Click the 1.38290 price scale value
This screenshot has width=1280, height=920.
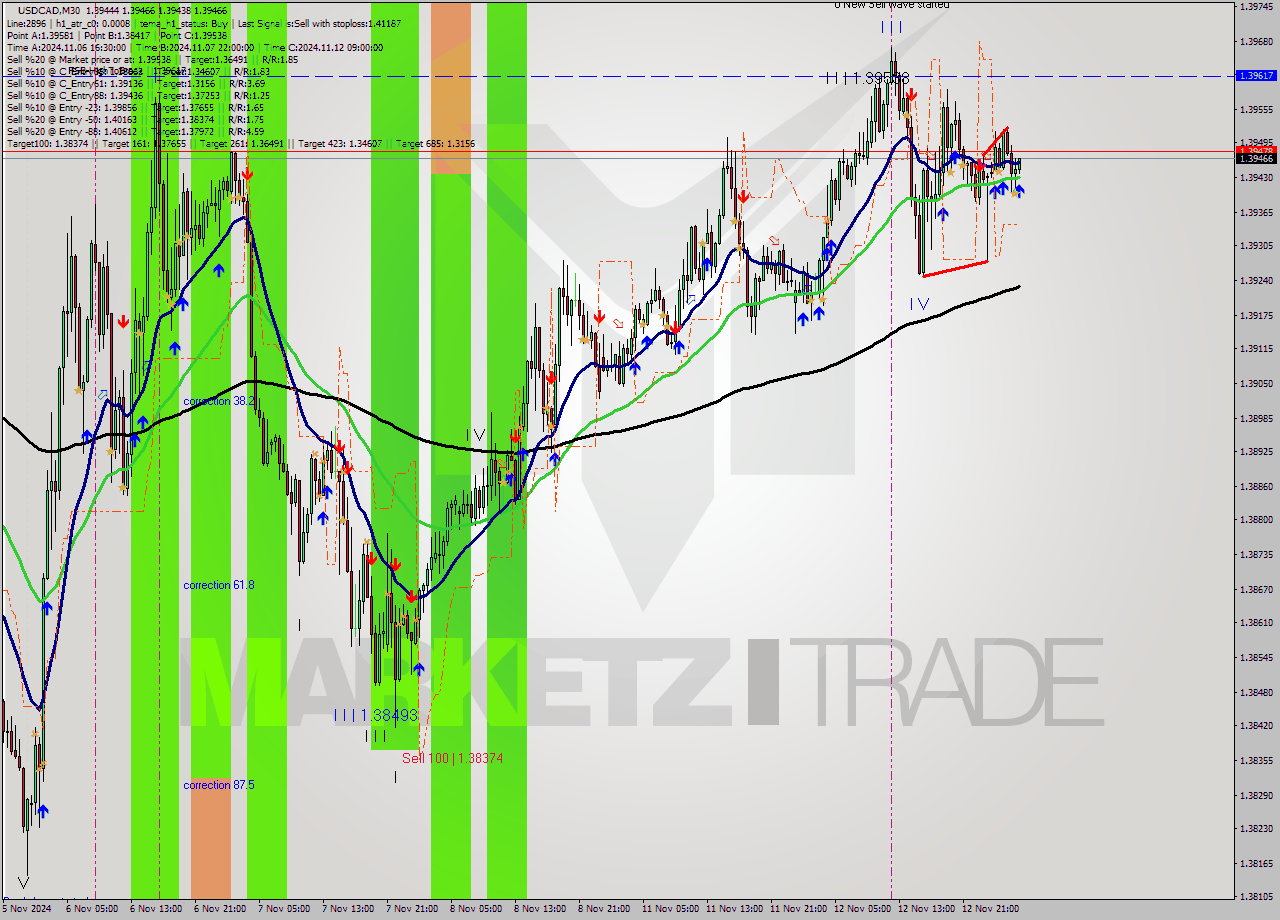pyautogui.click(x=1257, y=795)
